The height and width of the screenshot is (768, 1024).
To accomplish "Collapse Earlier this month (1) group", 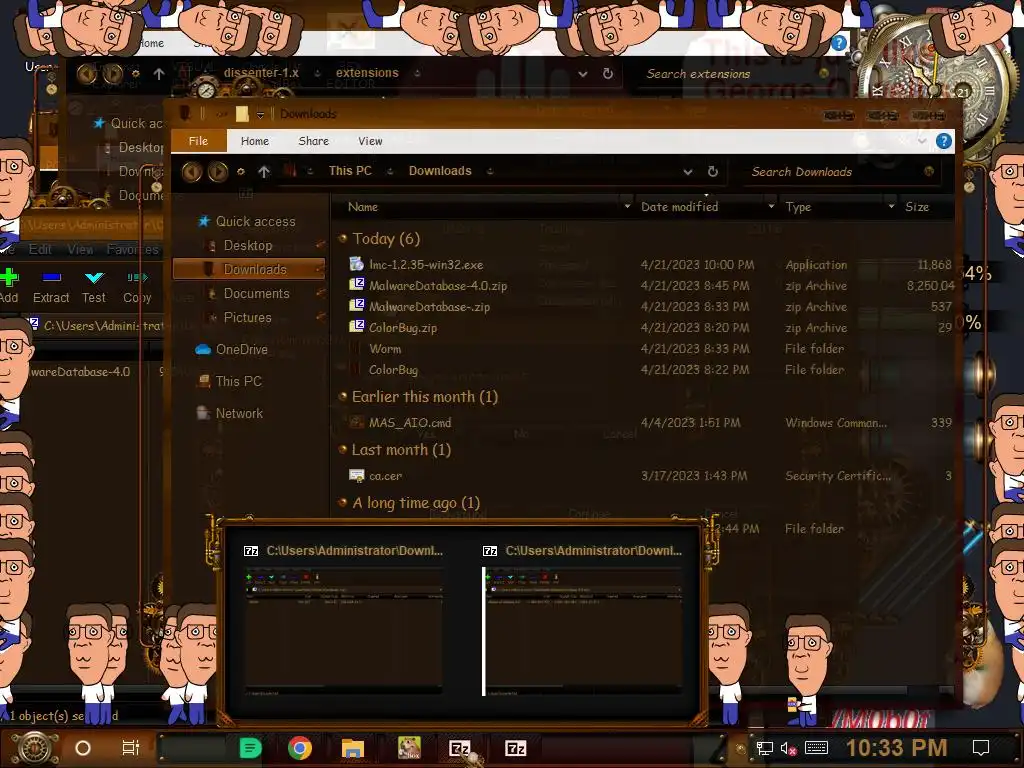I will coord(343,396).
